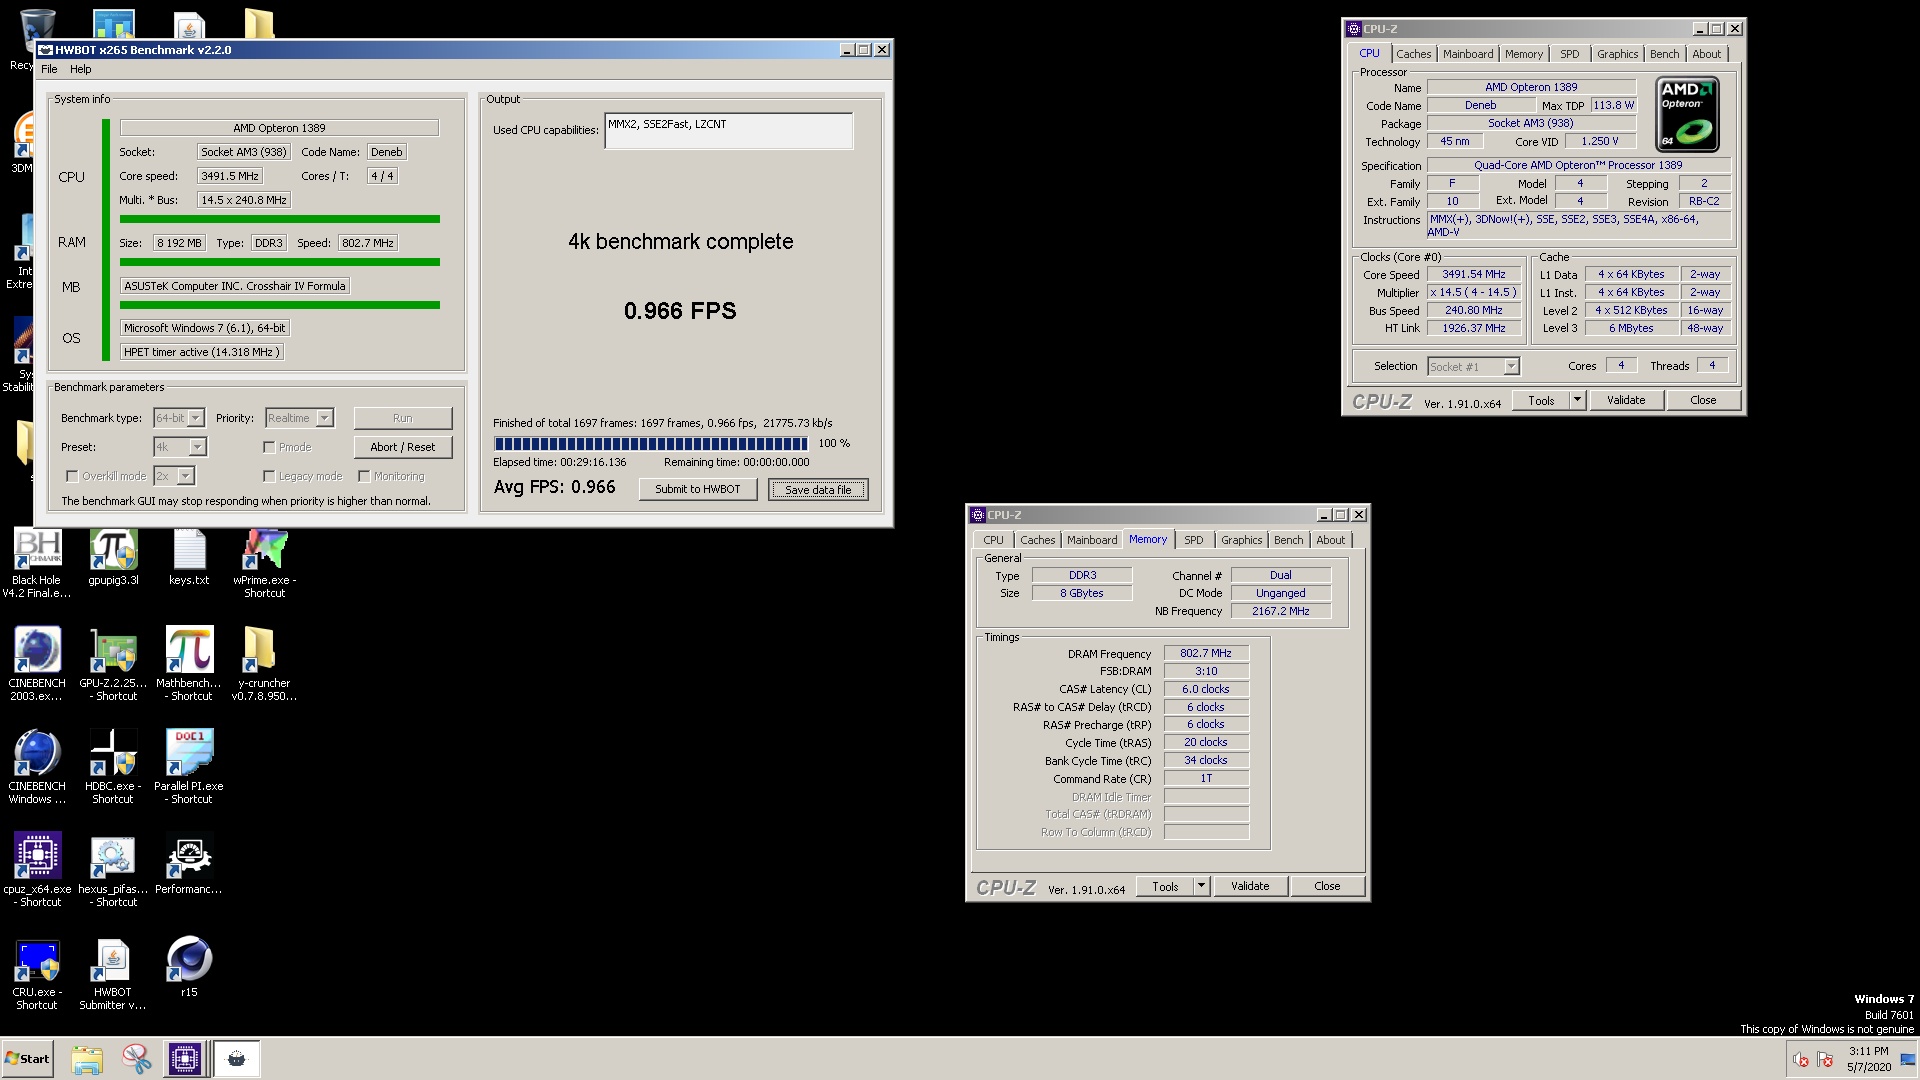Toggle Overkill mode checkbox
Screen dimensions: 1920x1080
point(72,476)
